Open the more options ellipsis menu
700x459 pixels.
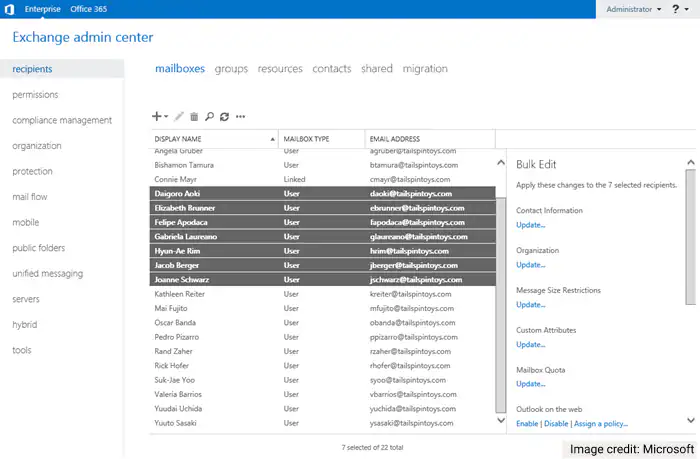pos(241,117)
